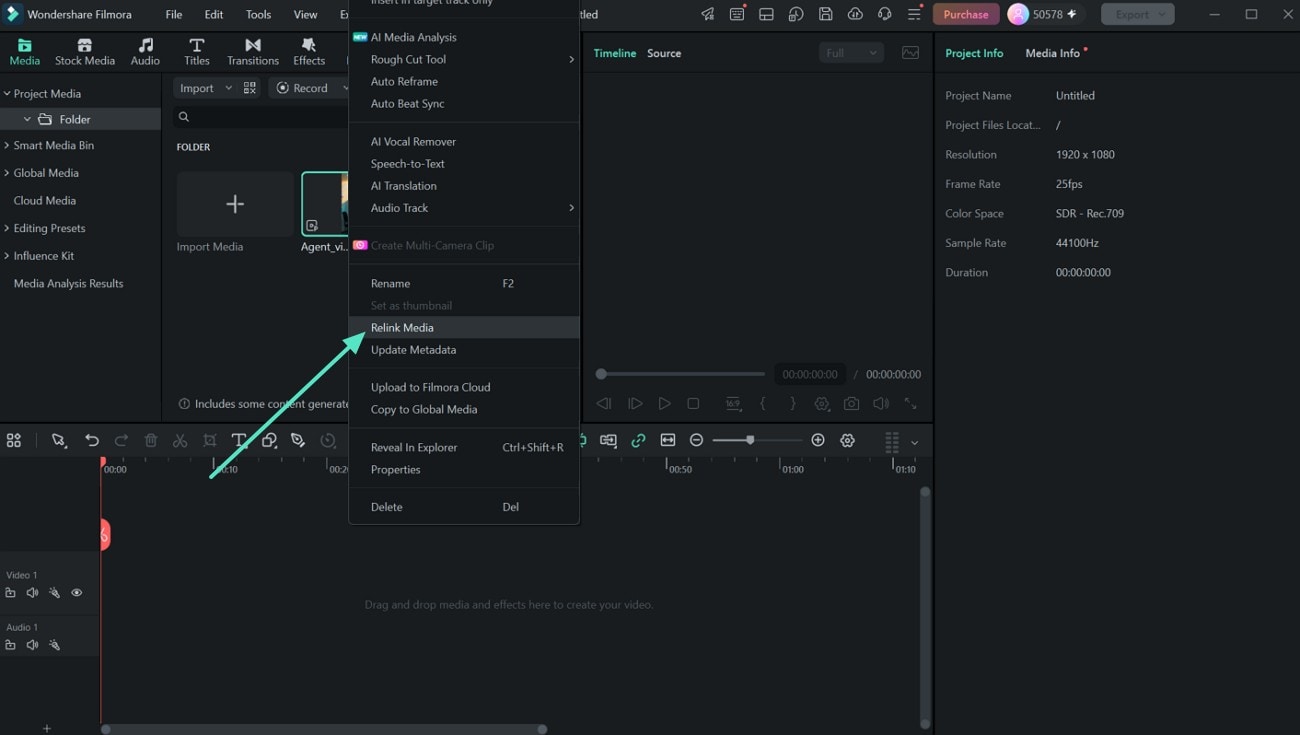Click the preview playback scrubber handle

click(x=601, y=374)
